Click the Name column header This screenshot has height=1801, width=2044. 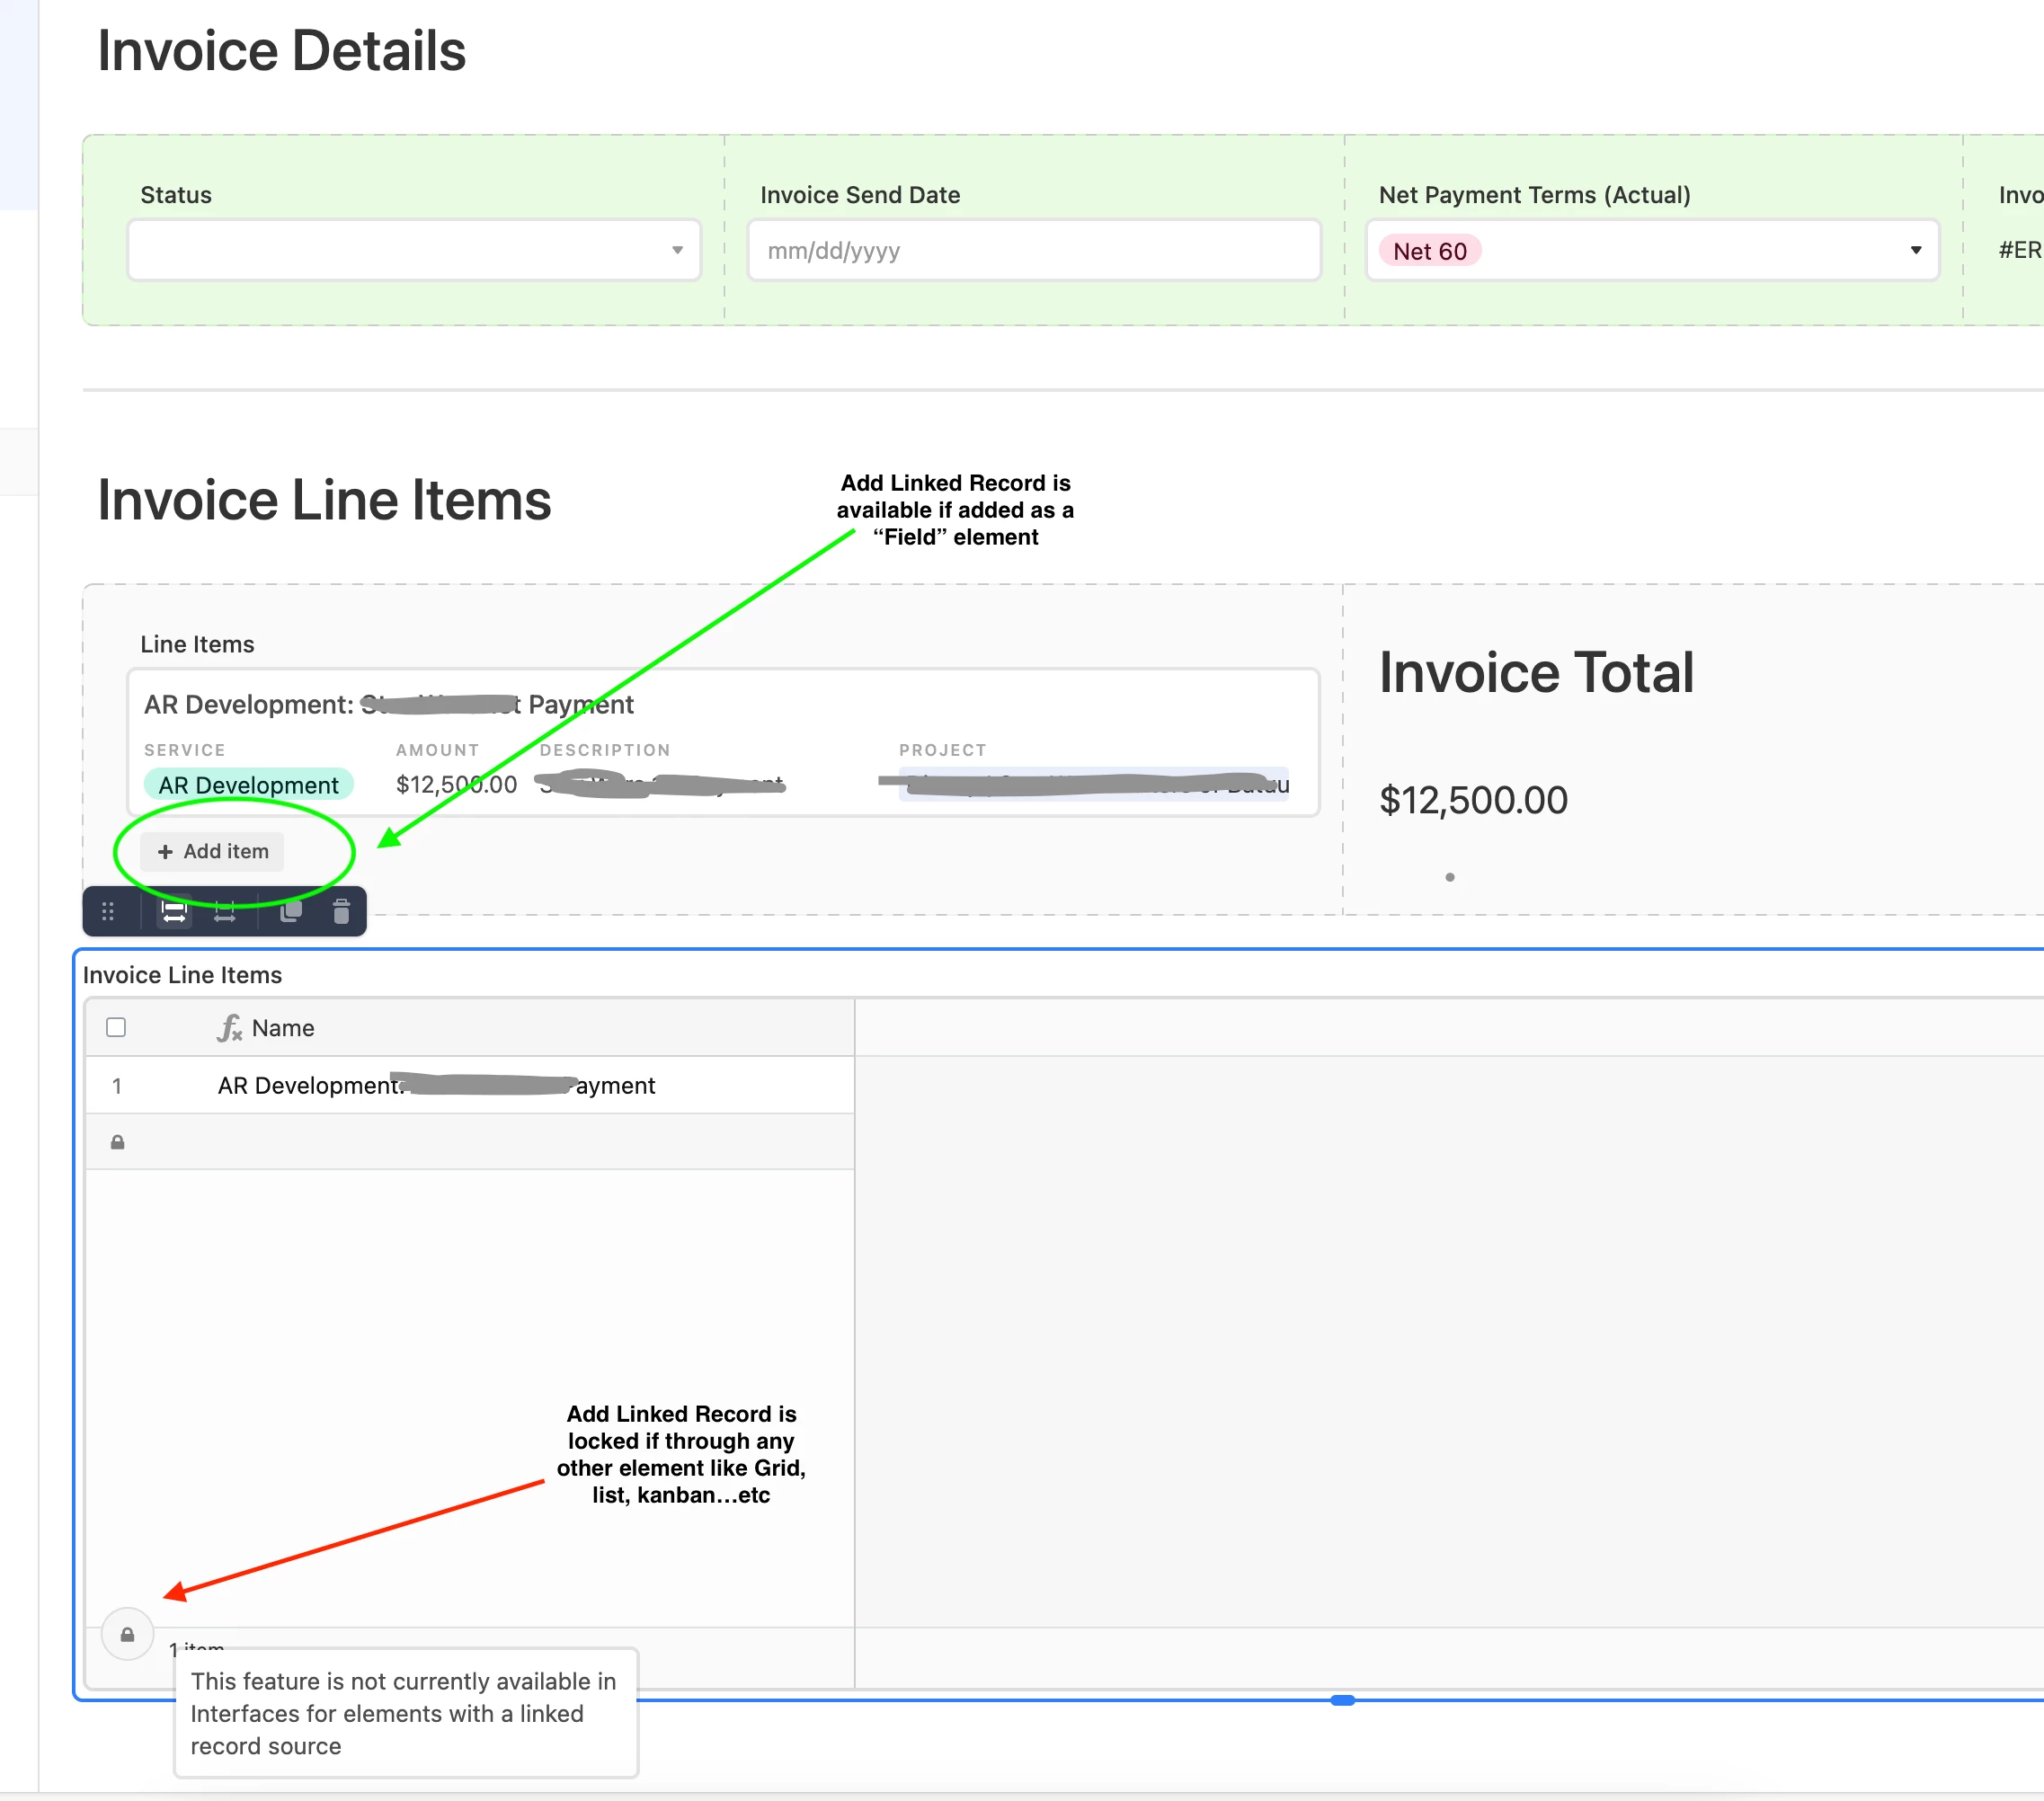[283, 1028]
